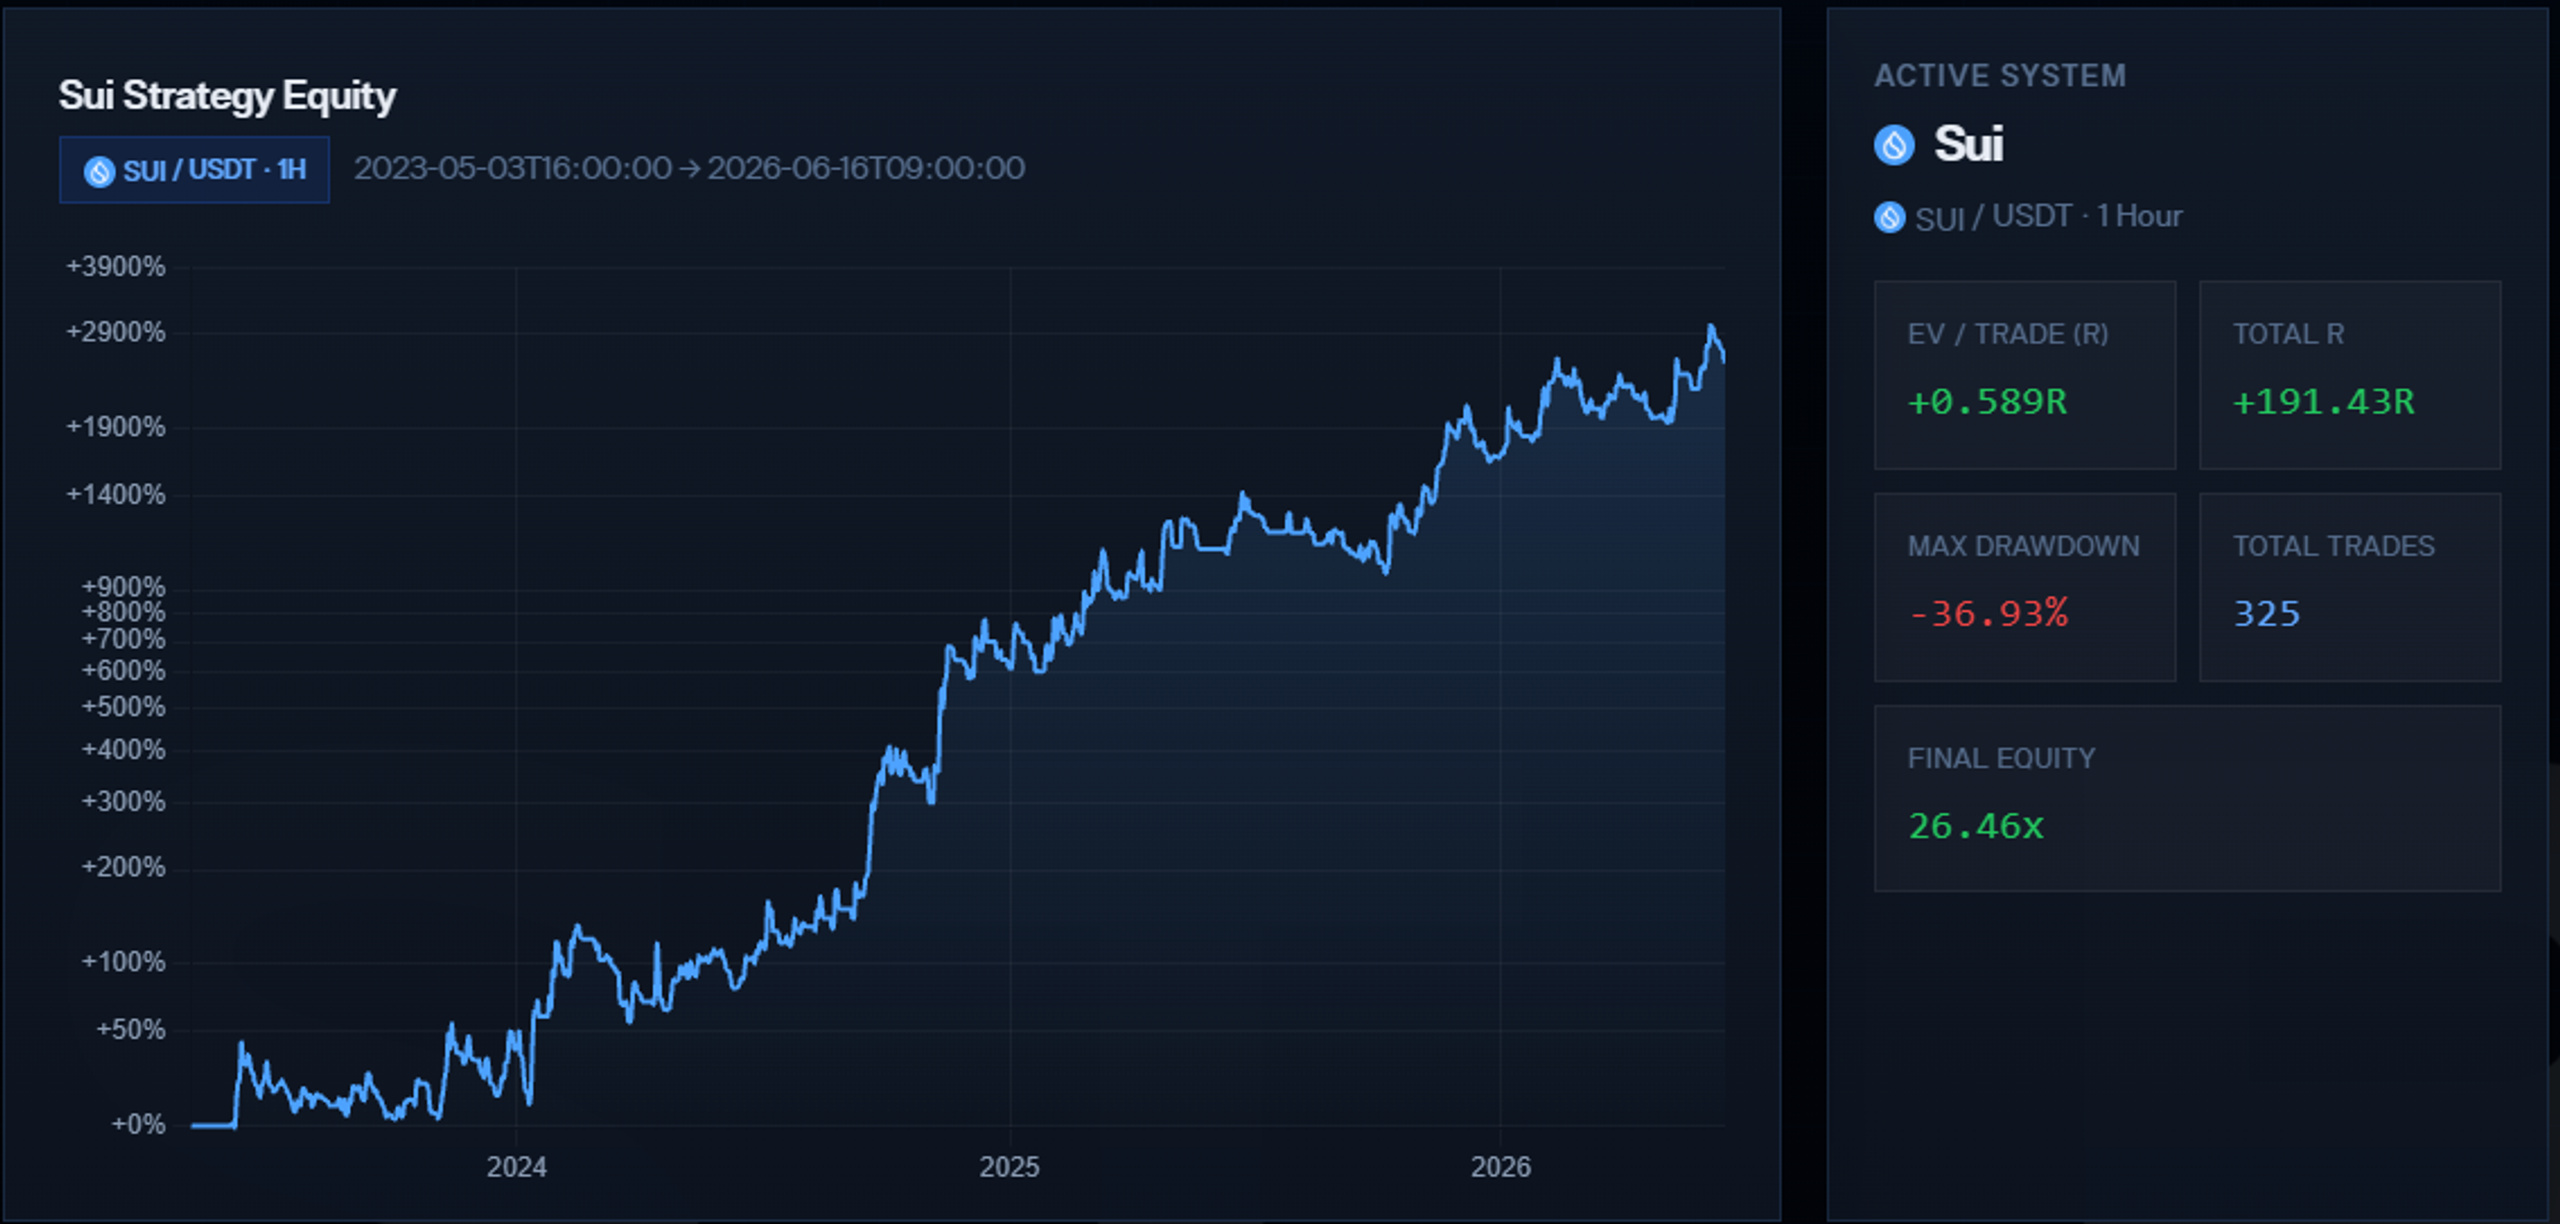Click the +191.43R value
The height and width of the screenshot is (1224, 2560).
[x=2323, y=402]
